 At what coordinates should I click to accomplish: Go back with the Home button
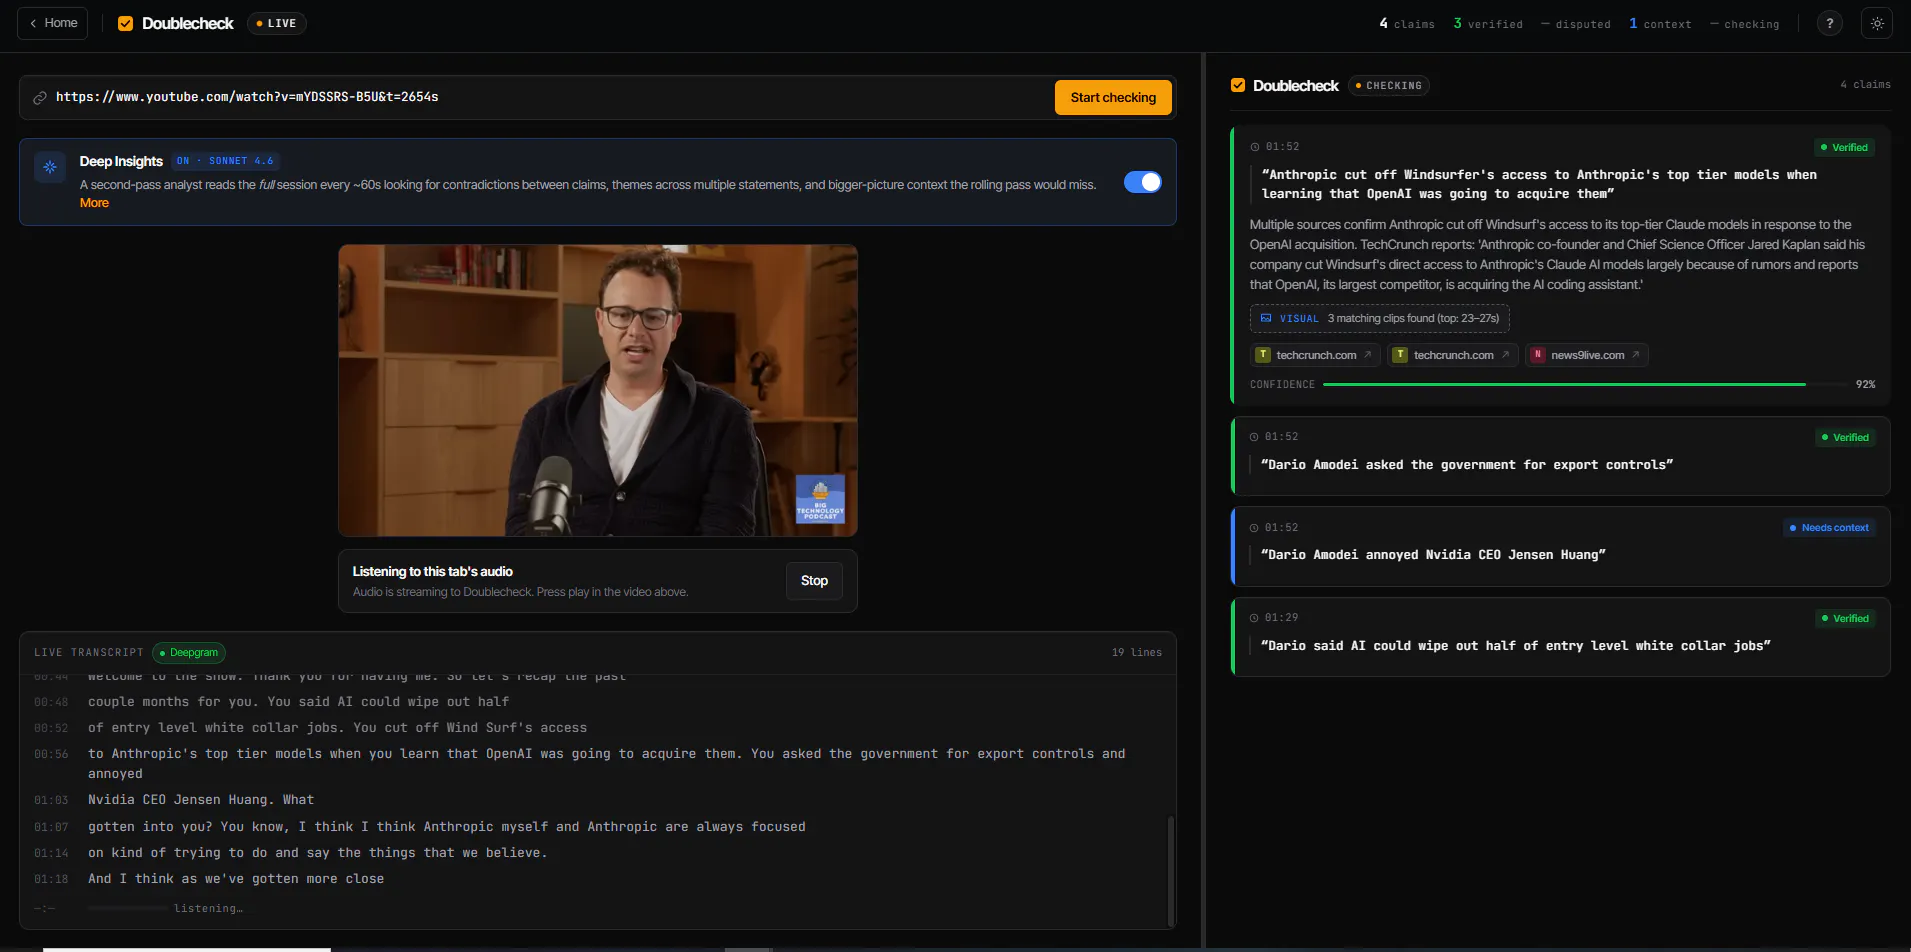pos(52,23)
